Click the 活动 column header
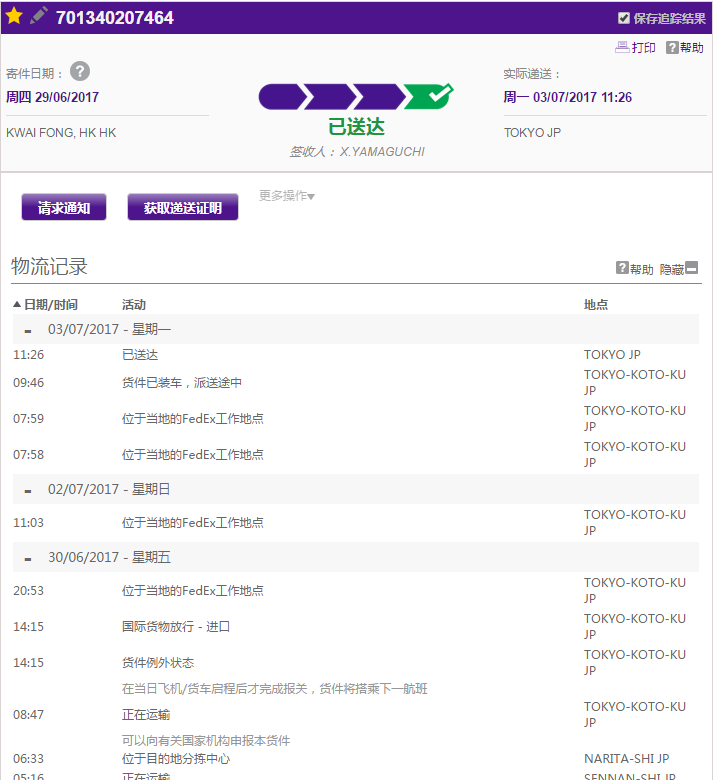 point(134,304)
